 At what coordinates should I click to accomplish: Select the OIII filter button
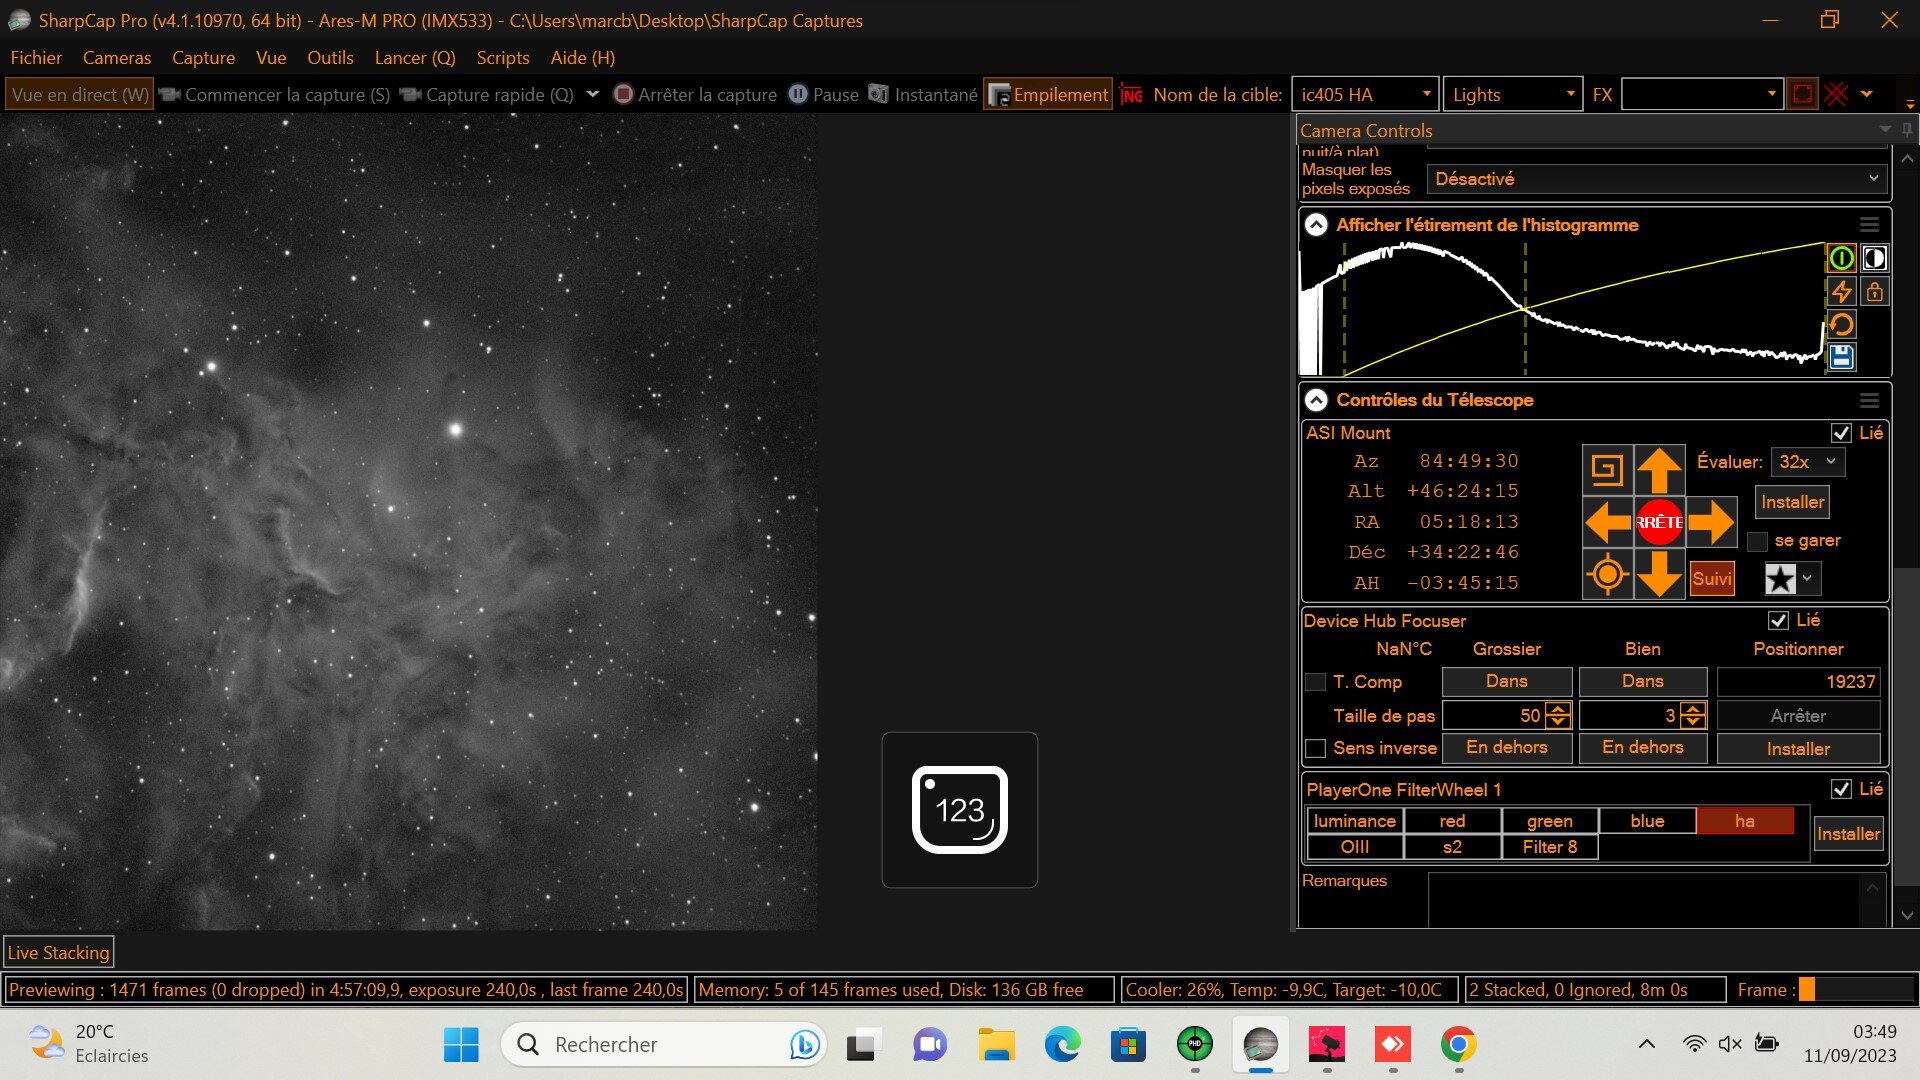1354,846
